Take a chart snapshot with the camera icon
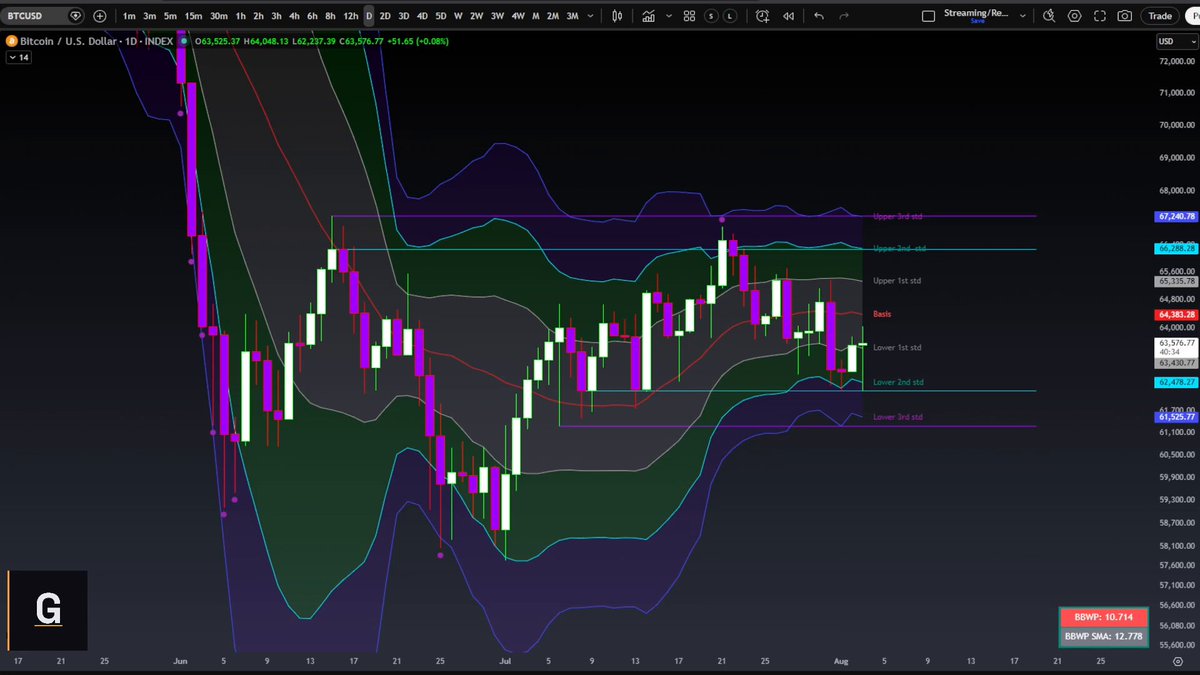This screenshot has width=1200, height=675. coord(1125,16)
